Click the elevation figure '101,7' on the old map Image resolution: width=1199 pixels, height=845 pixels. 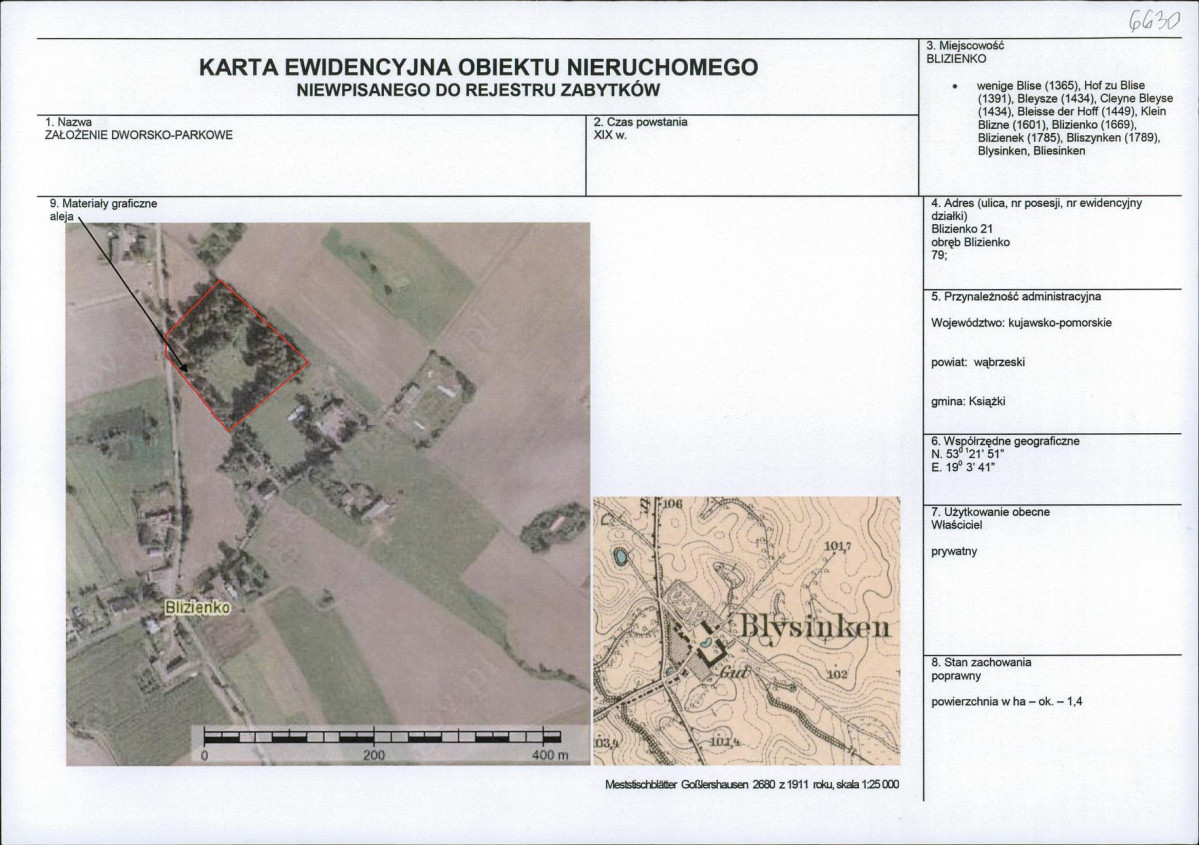[x=838, y=546]
